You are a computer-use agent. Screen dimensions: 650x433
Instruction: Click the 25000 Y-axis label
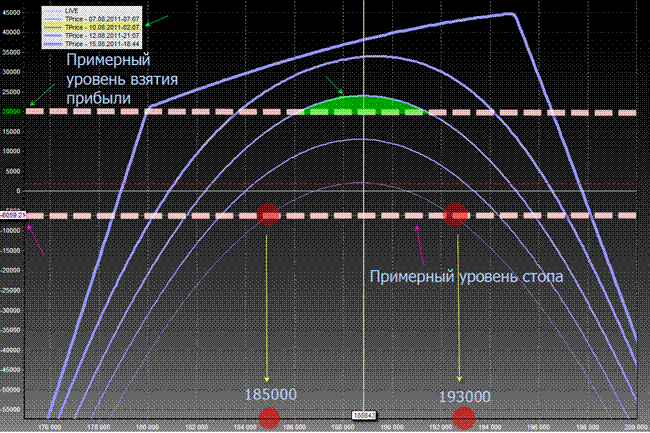[11, 92]
